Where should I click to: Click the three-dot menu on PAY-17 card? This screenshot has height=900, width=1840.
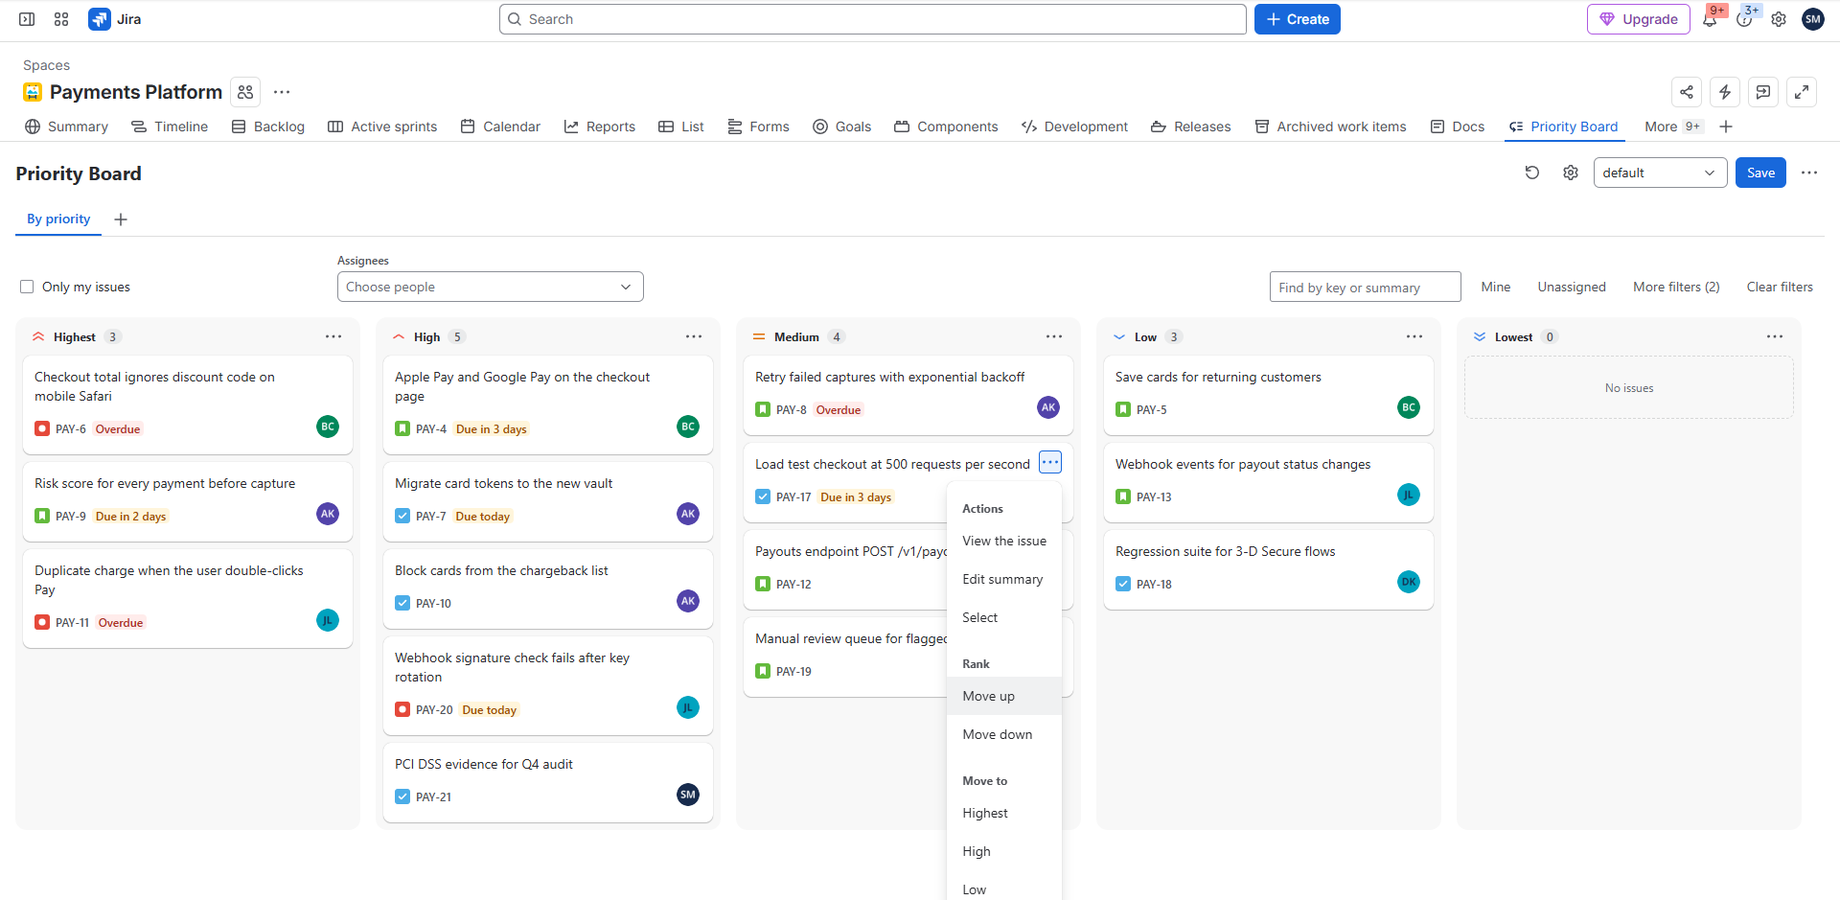[x=1050, y=462]
